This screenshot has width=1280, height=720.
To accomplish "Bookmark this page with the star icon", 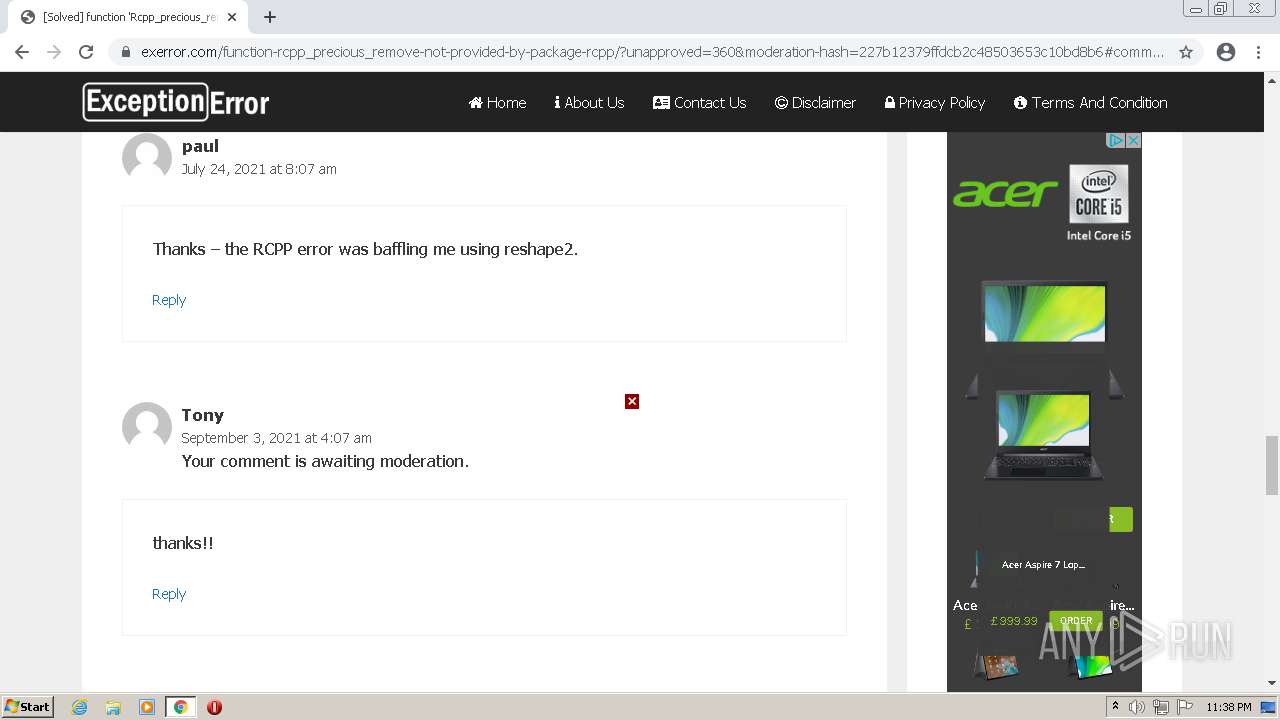I will point(1186,52).
